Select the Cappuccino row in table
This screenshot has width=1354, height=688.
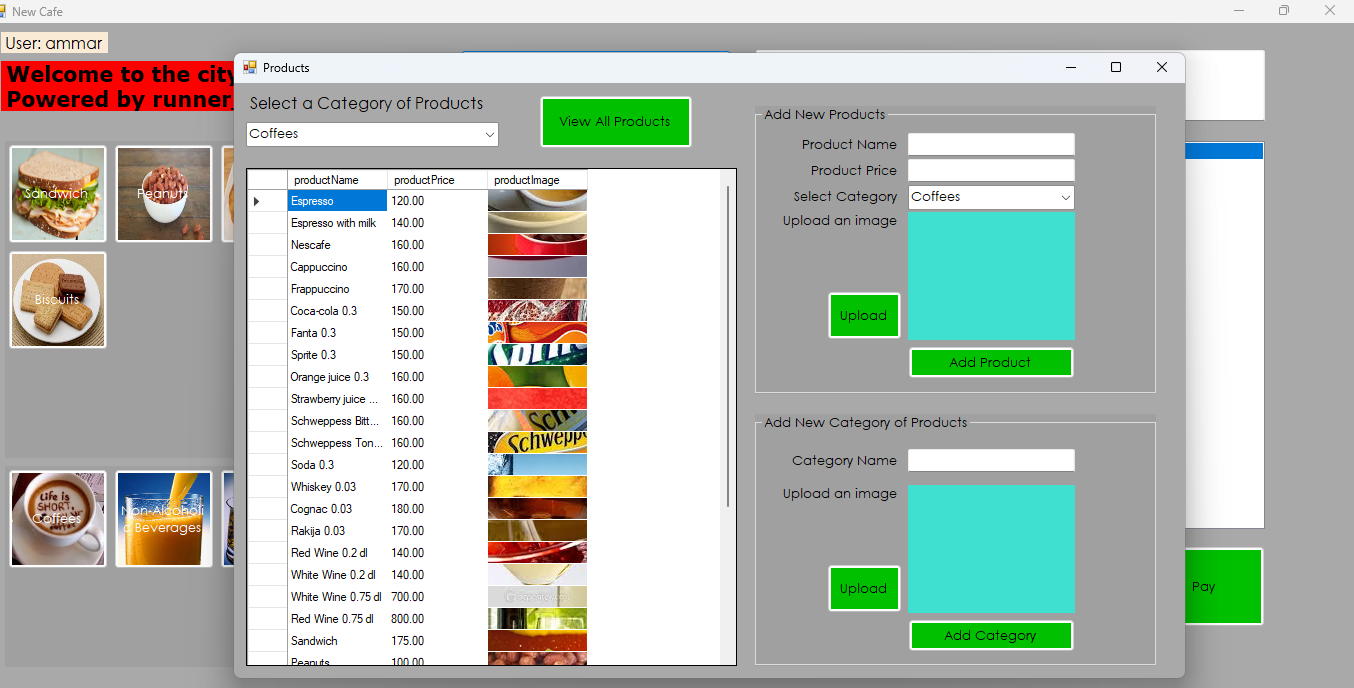point(336,267)
